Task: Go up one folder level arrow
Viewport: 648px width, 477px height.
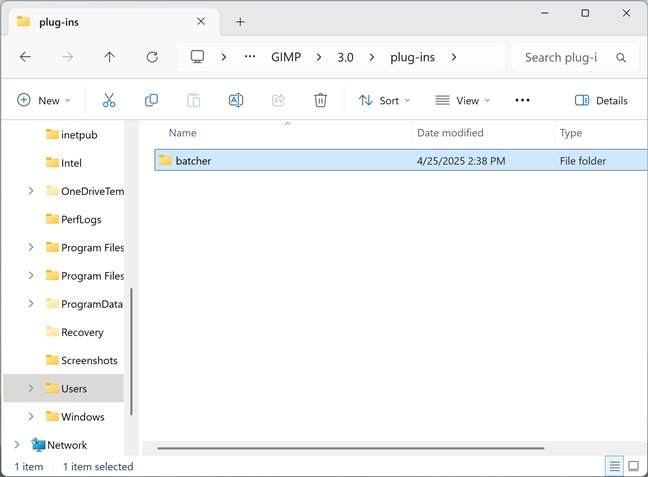Action: pos(110,57)
